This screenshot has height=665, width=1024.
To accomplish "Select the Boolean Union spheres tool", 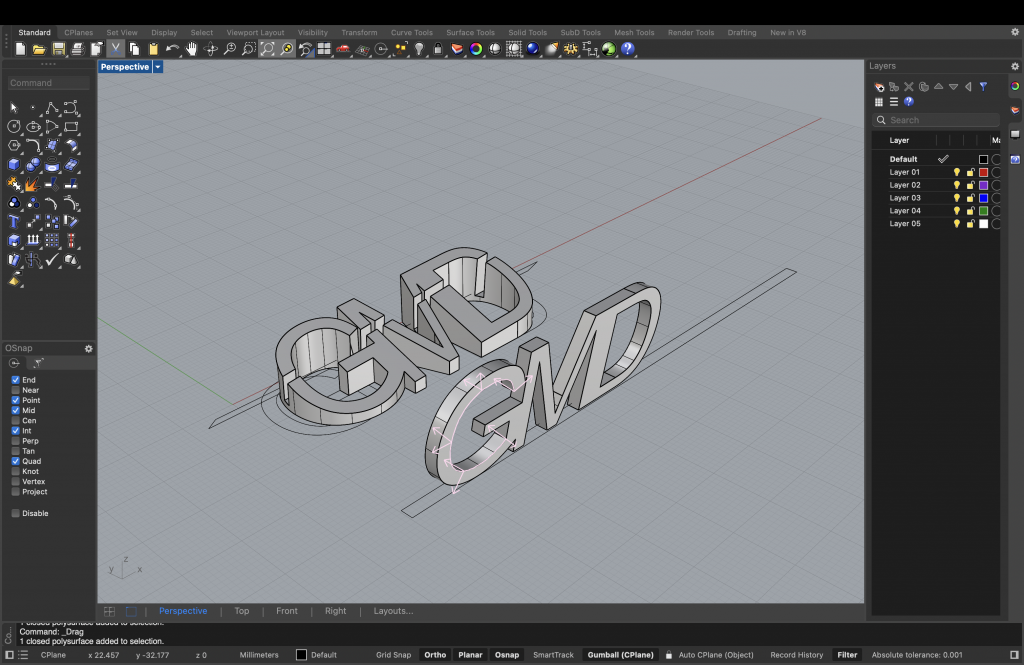I will point(33,165).
